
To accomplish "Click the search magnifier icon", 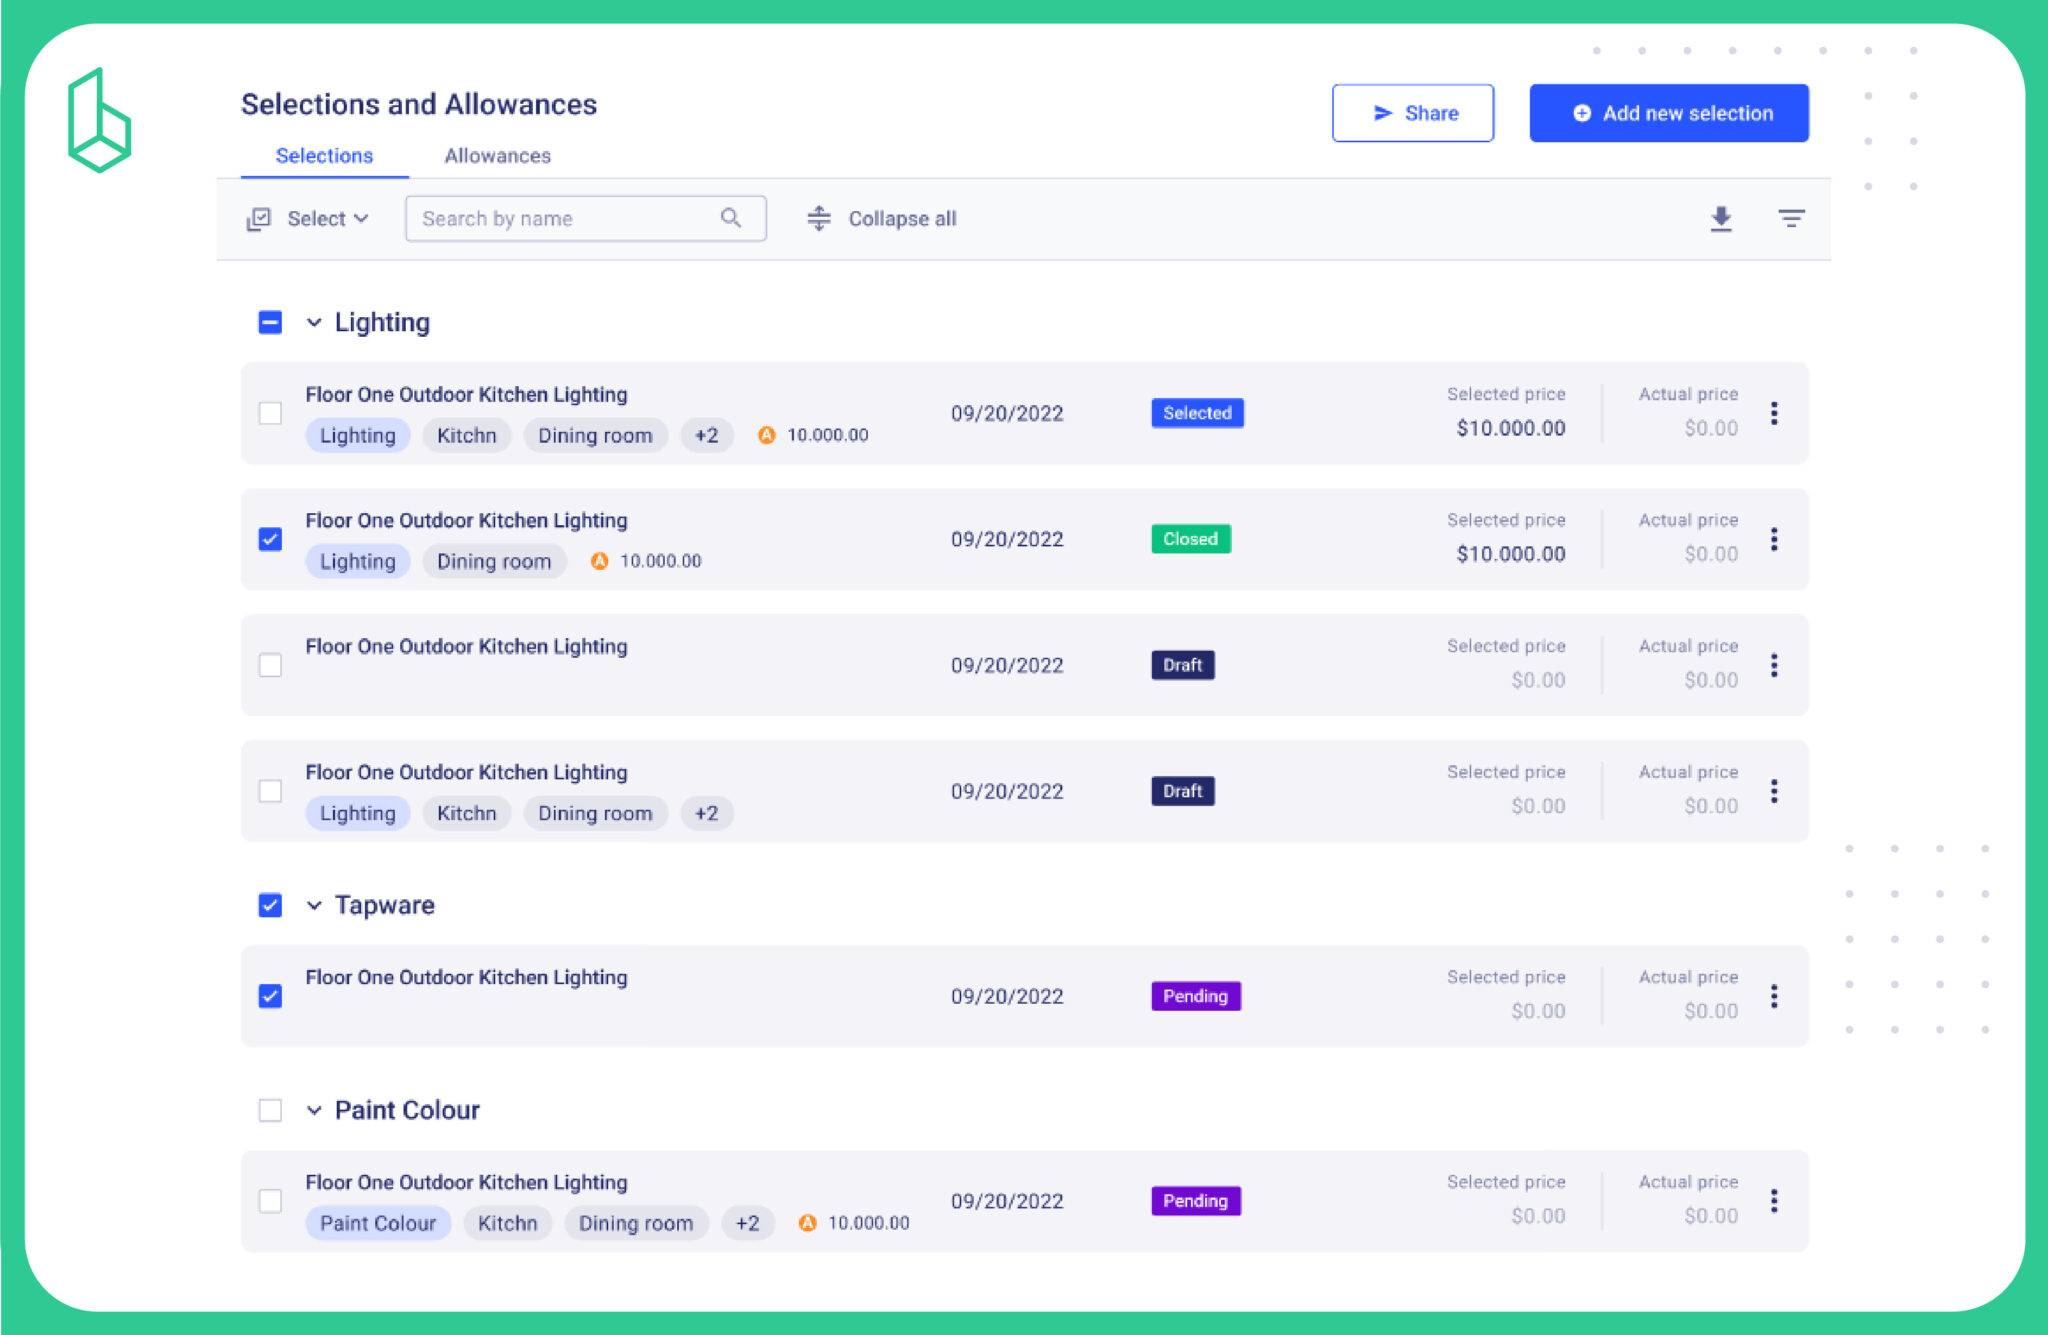I will click(731, 218).
